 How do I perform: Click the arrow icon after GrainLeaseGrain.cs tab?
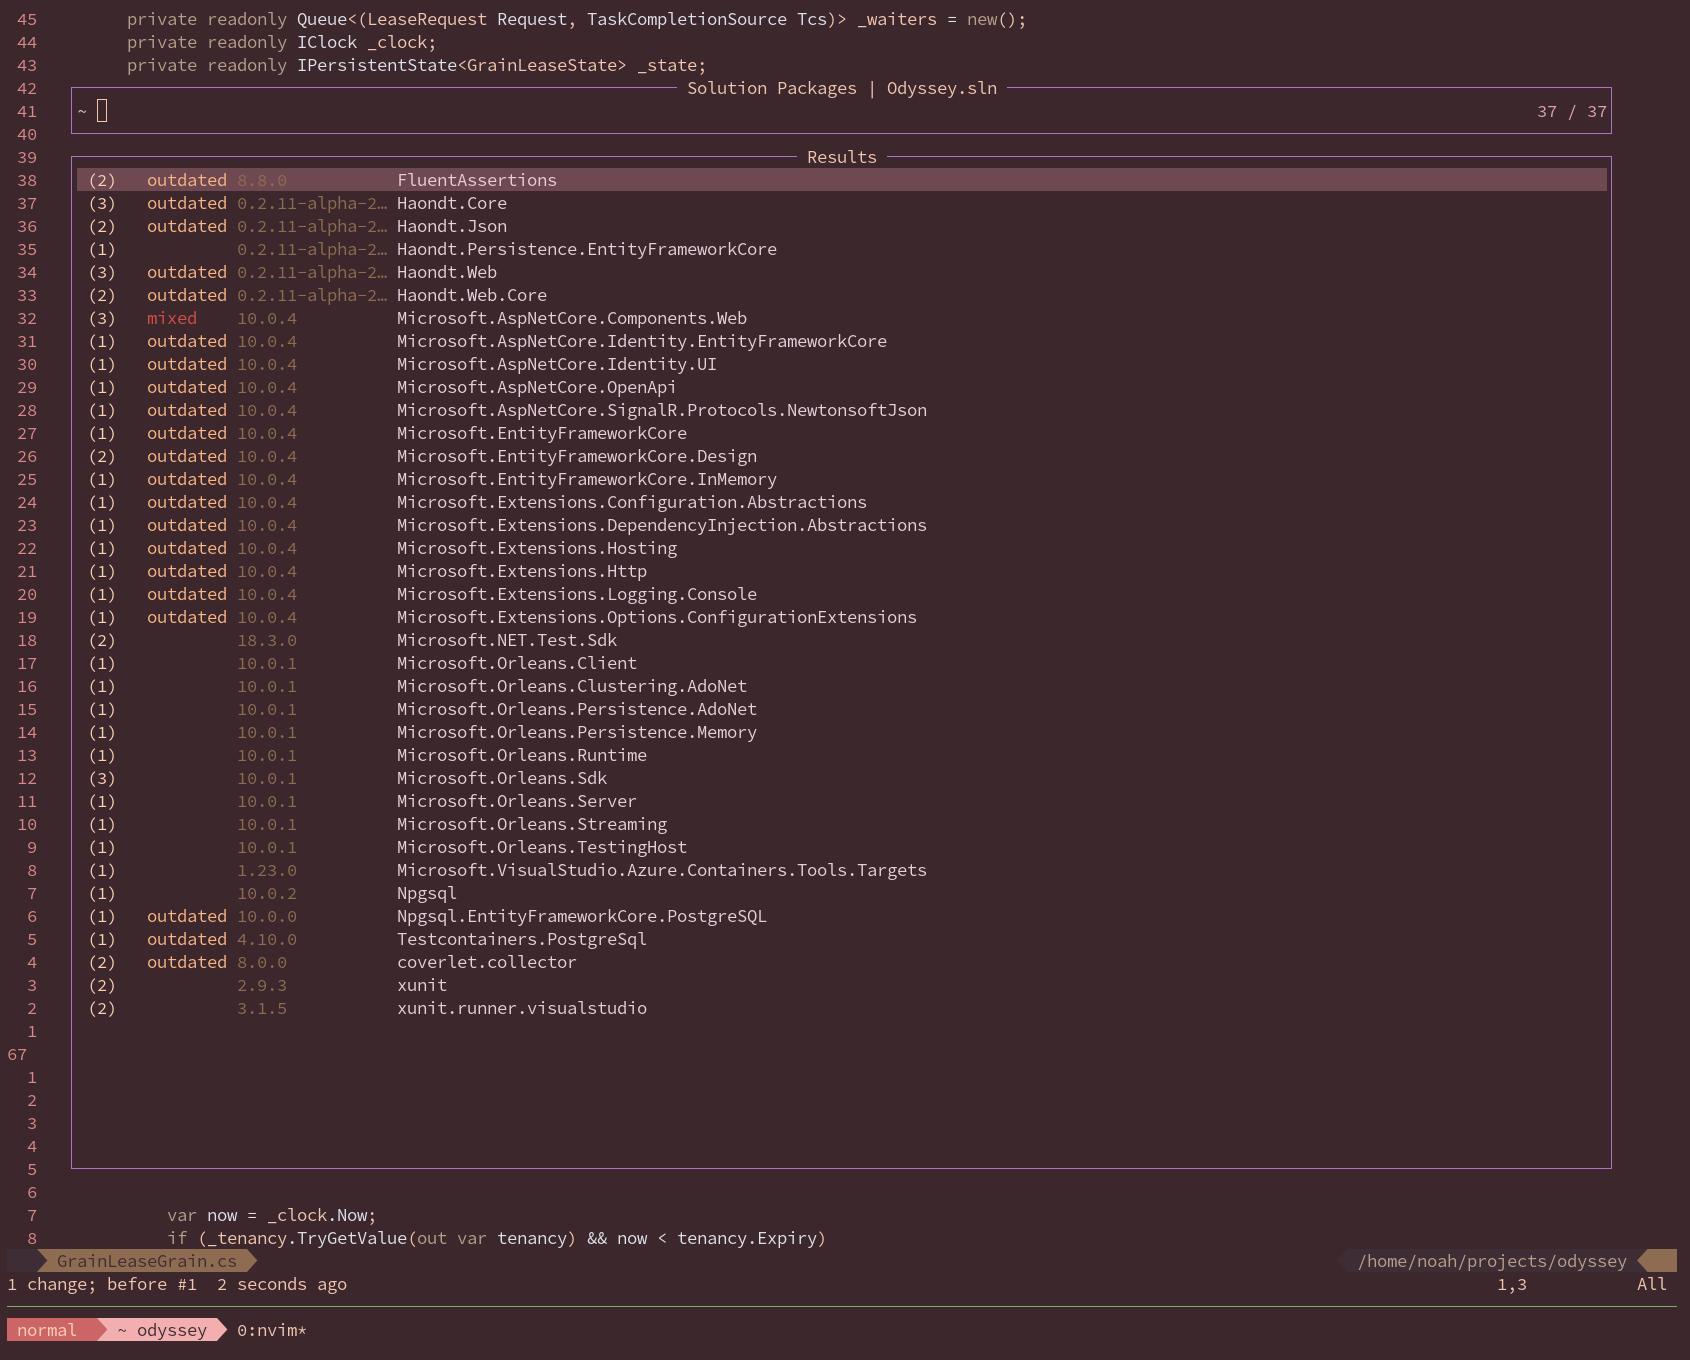pyautogui.click(x=251, y=1261)
